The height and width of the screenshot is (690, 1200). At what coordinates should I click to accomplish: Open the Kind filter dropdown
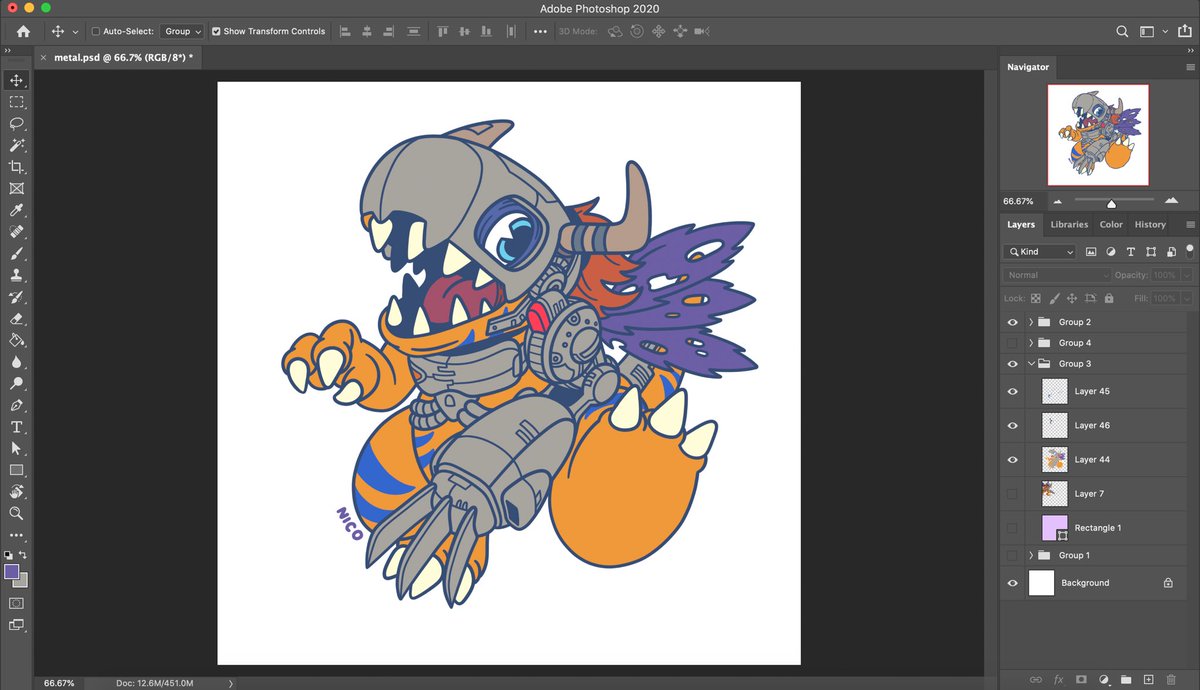[x=1040, y=252]
